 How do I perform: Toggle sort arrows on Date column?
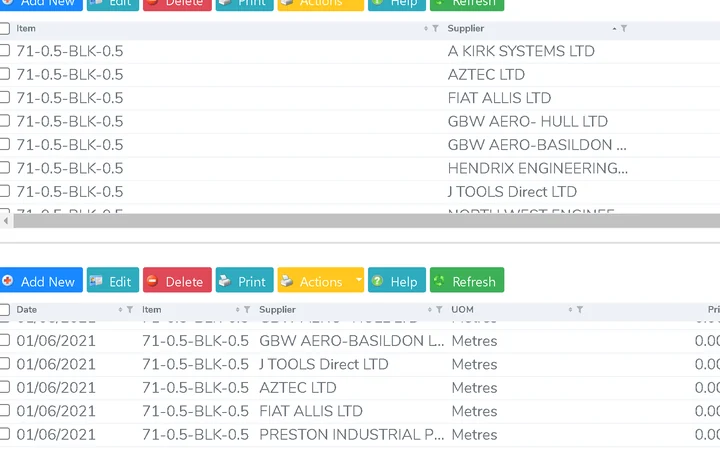[x=120, y=310]
